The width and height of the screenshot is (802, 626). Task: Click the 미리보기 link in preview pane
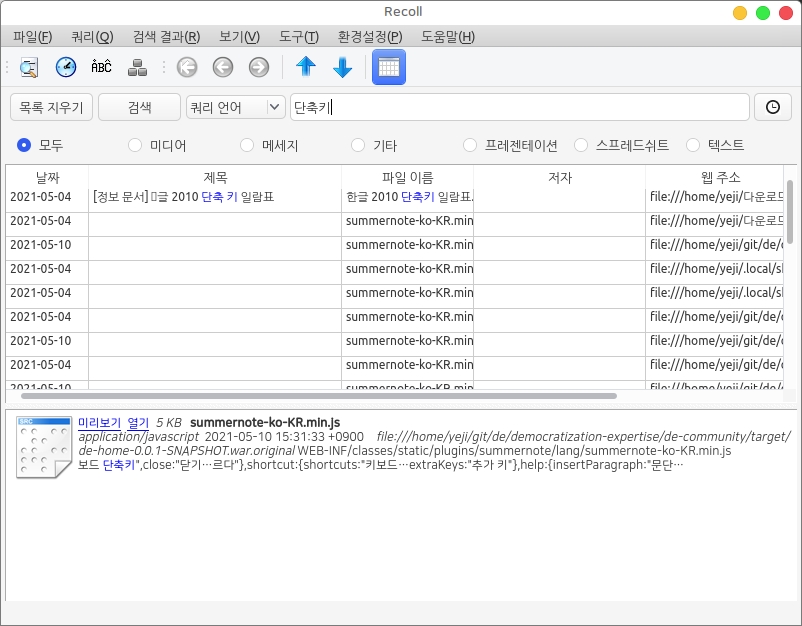99,422
